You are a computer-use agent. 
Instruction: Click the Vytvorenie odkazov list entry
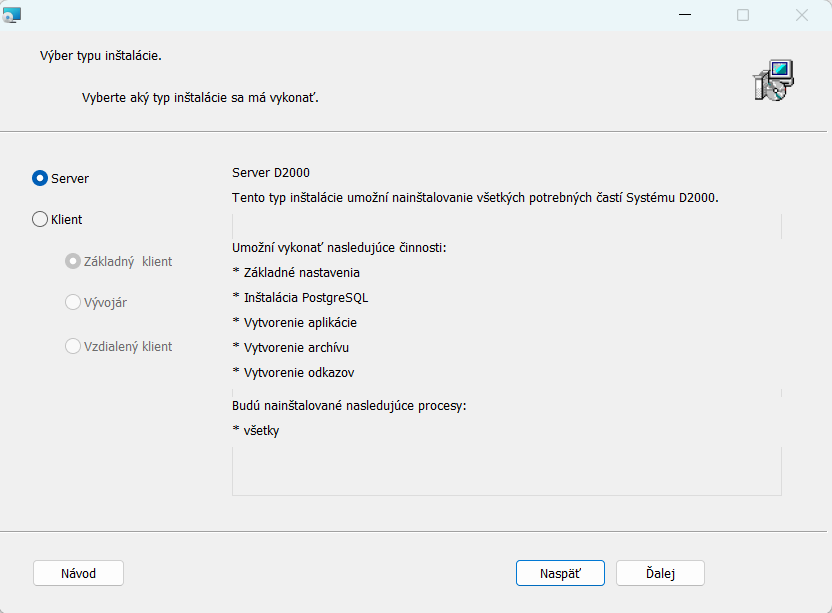[292, 372]
